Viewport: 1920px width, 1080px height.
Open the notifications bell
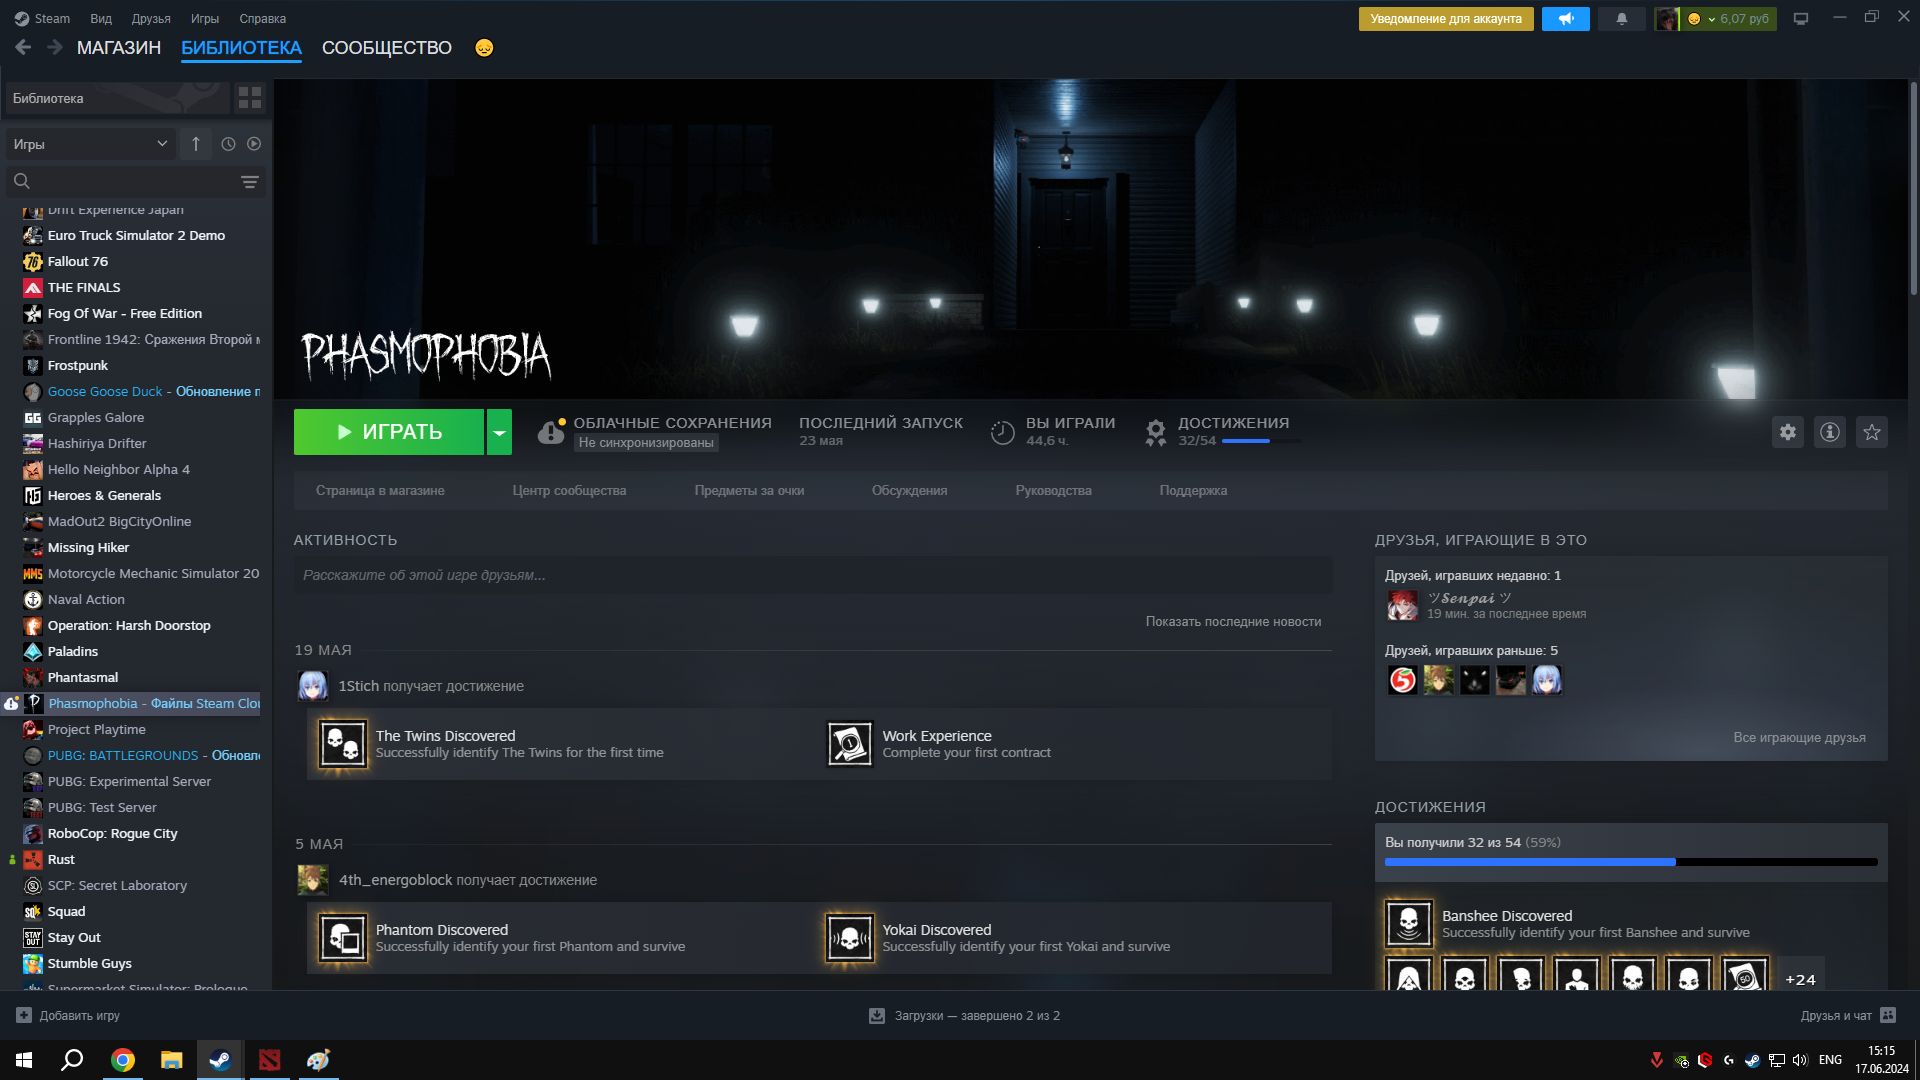[1621, 19]
